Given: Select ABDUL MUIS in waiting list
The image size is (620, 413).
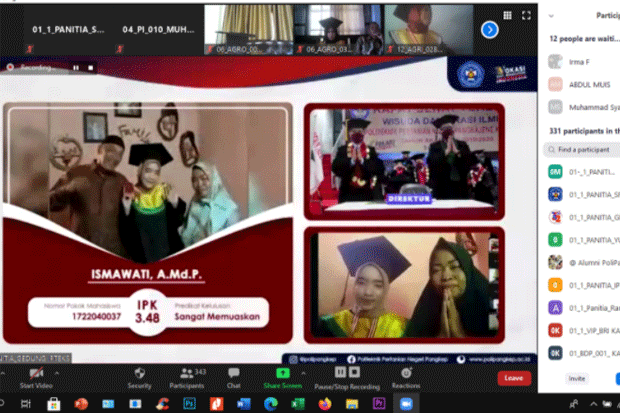Looking at the screenshot, I should [x=584, y=84].
